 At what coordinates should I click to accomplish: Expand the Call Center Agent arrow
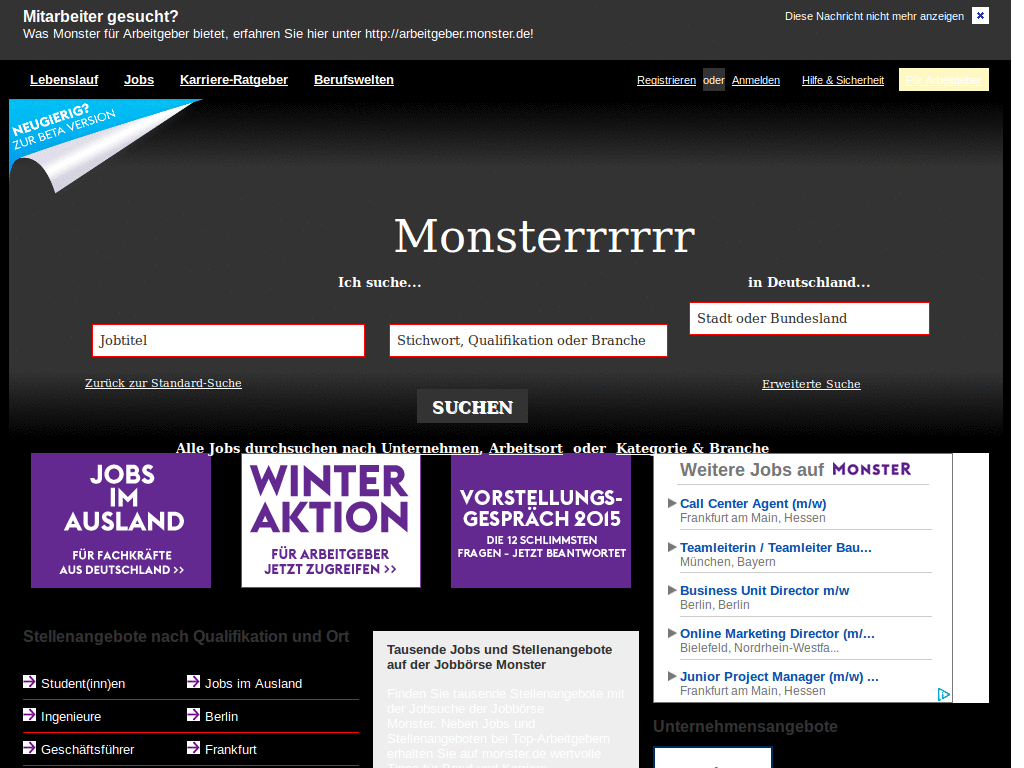672,504
